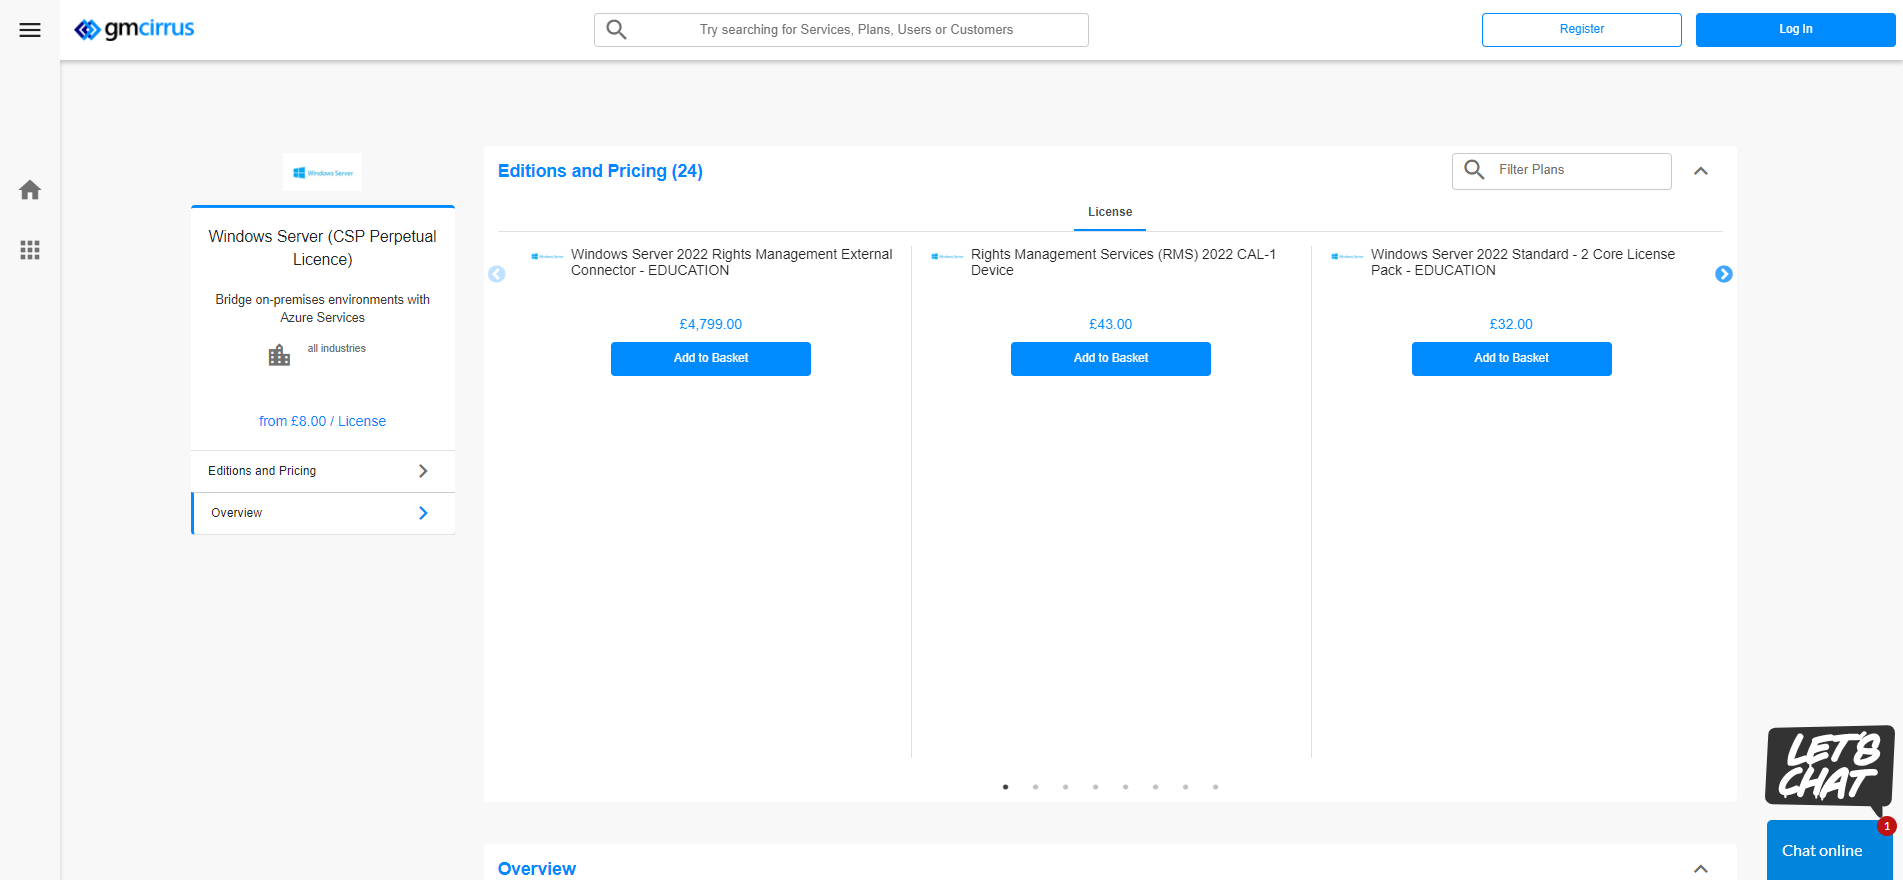Viewport: 1903px width, 880px height.
Task: Jump to first carousel page dot
Action: (1005, 787)
